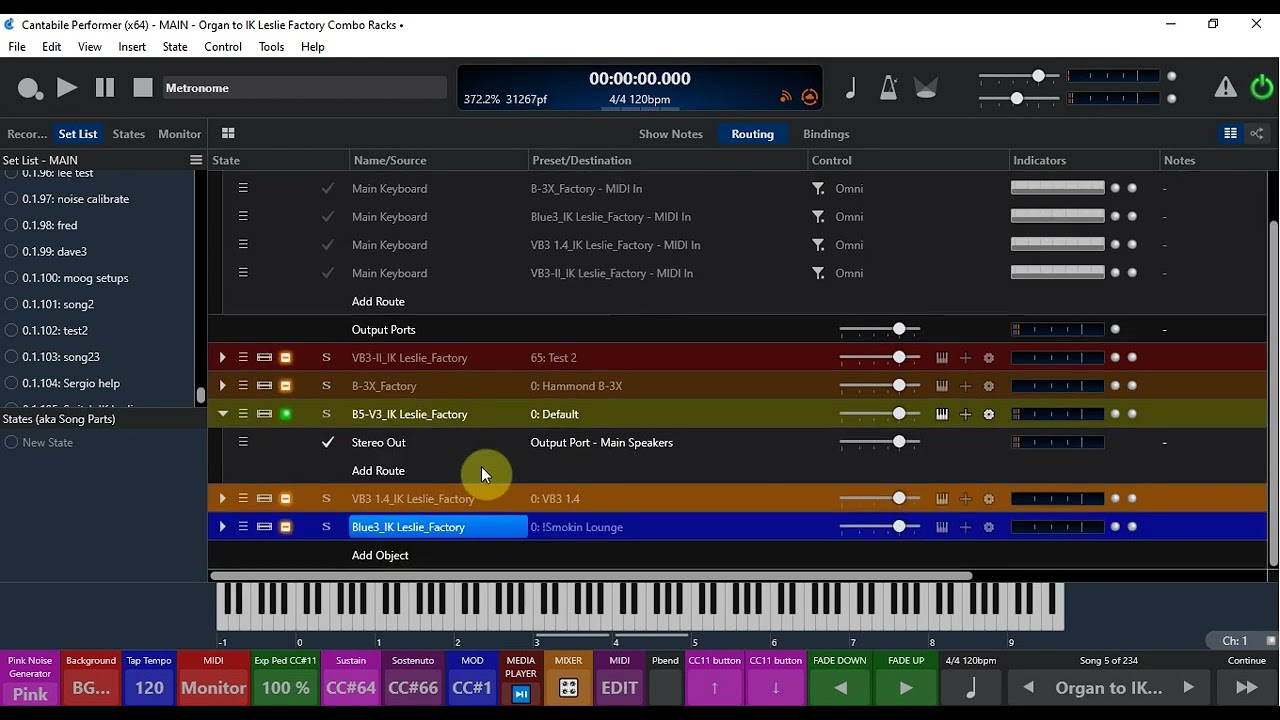
Task: Click the quarter-note tap tempo icon beside the time display
Action: click(851, 88)
